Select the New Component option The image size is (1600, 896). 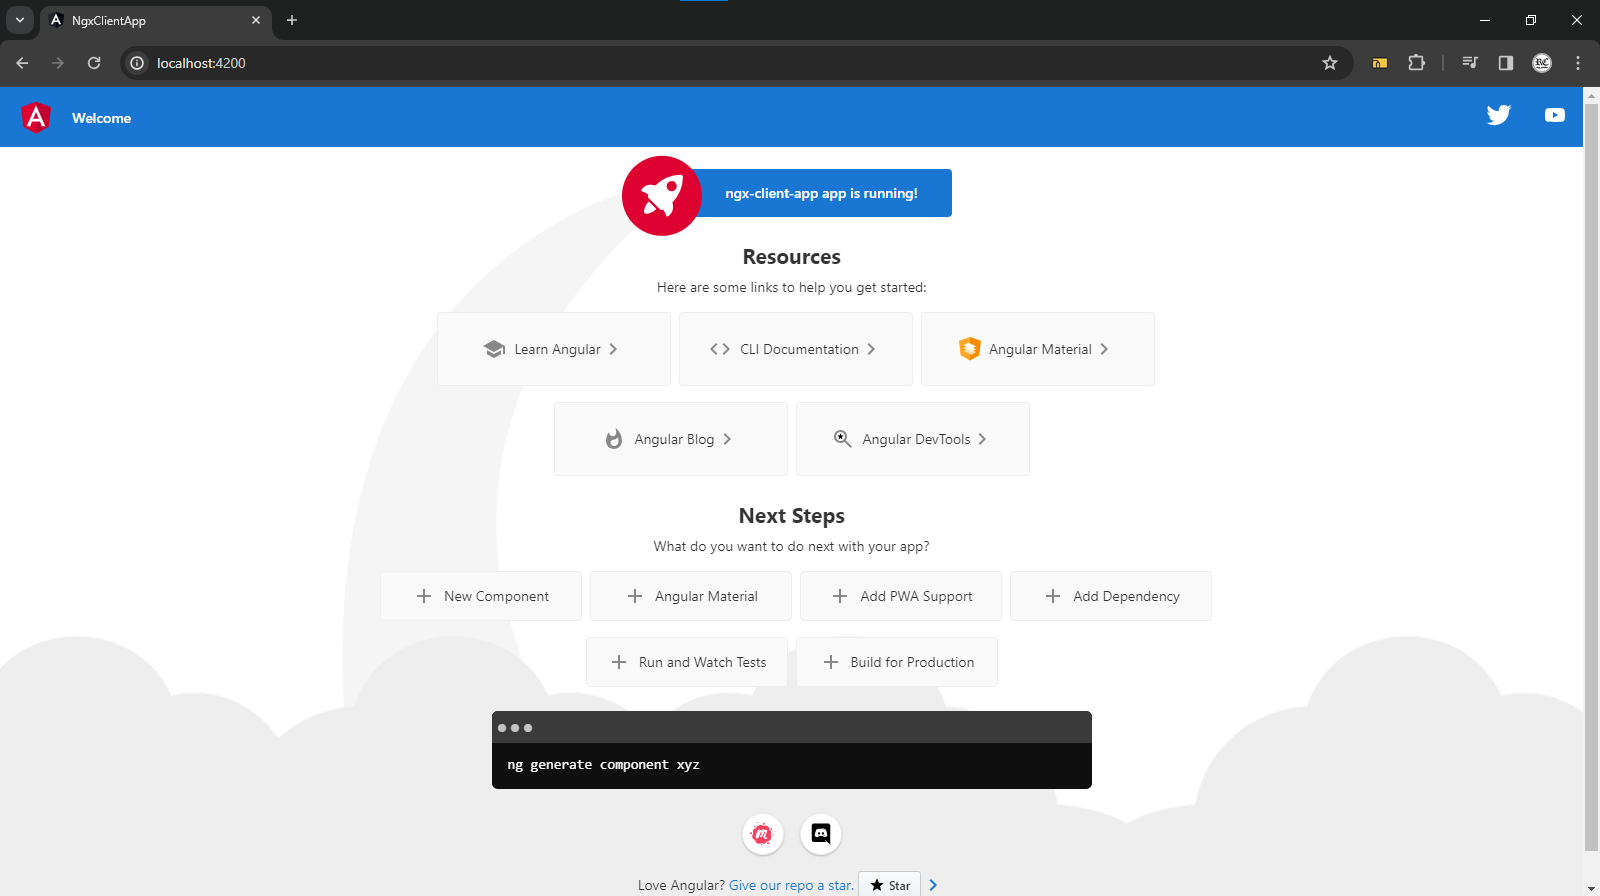click(481, 596)
